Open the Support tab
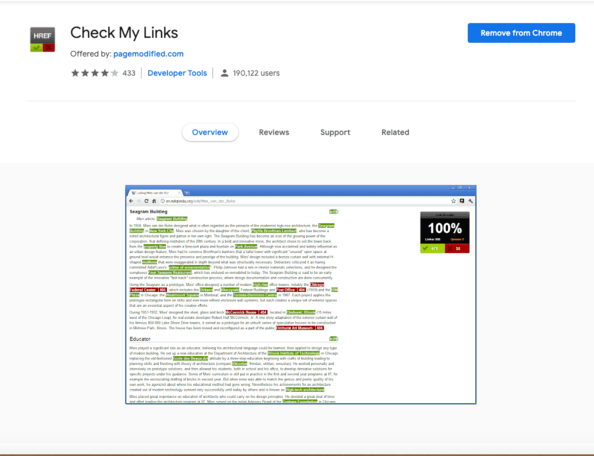This screenshot has width=594, height=456. pyautogui.click(x=335, y=132)
